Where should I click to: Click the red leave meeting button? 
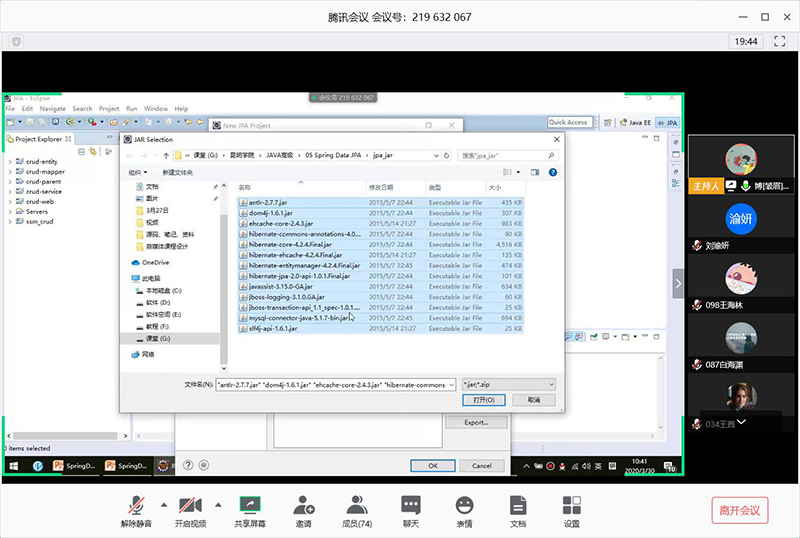pos(740,510)
